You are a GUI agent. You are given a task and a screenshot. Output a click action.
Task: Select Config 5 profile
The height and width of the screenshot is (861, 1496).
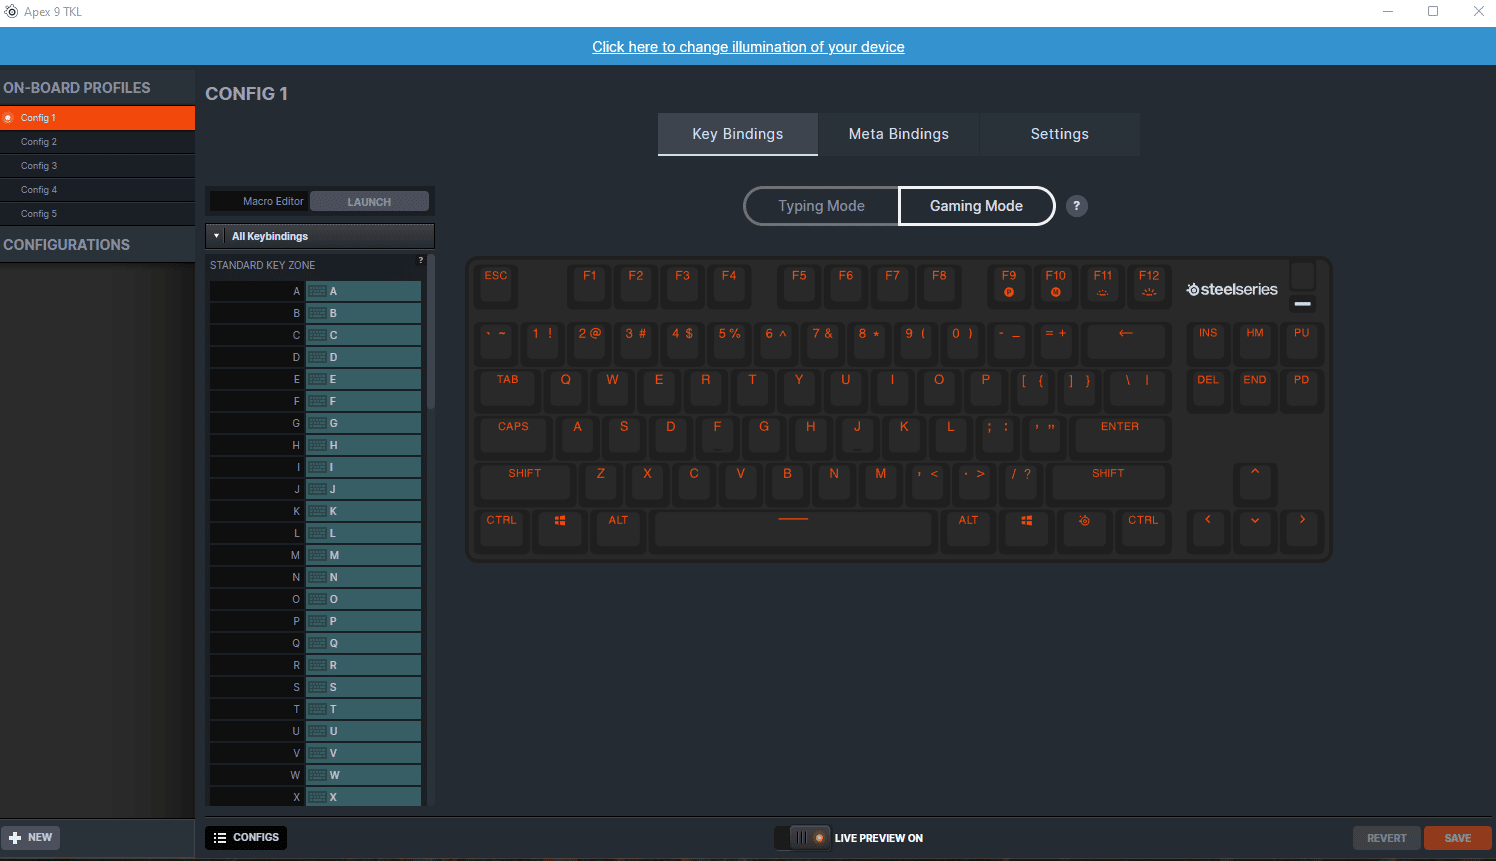pyautogui.click(x=97, y=214)
